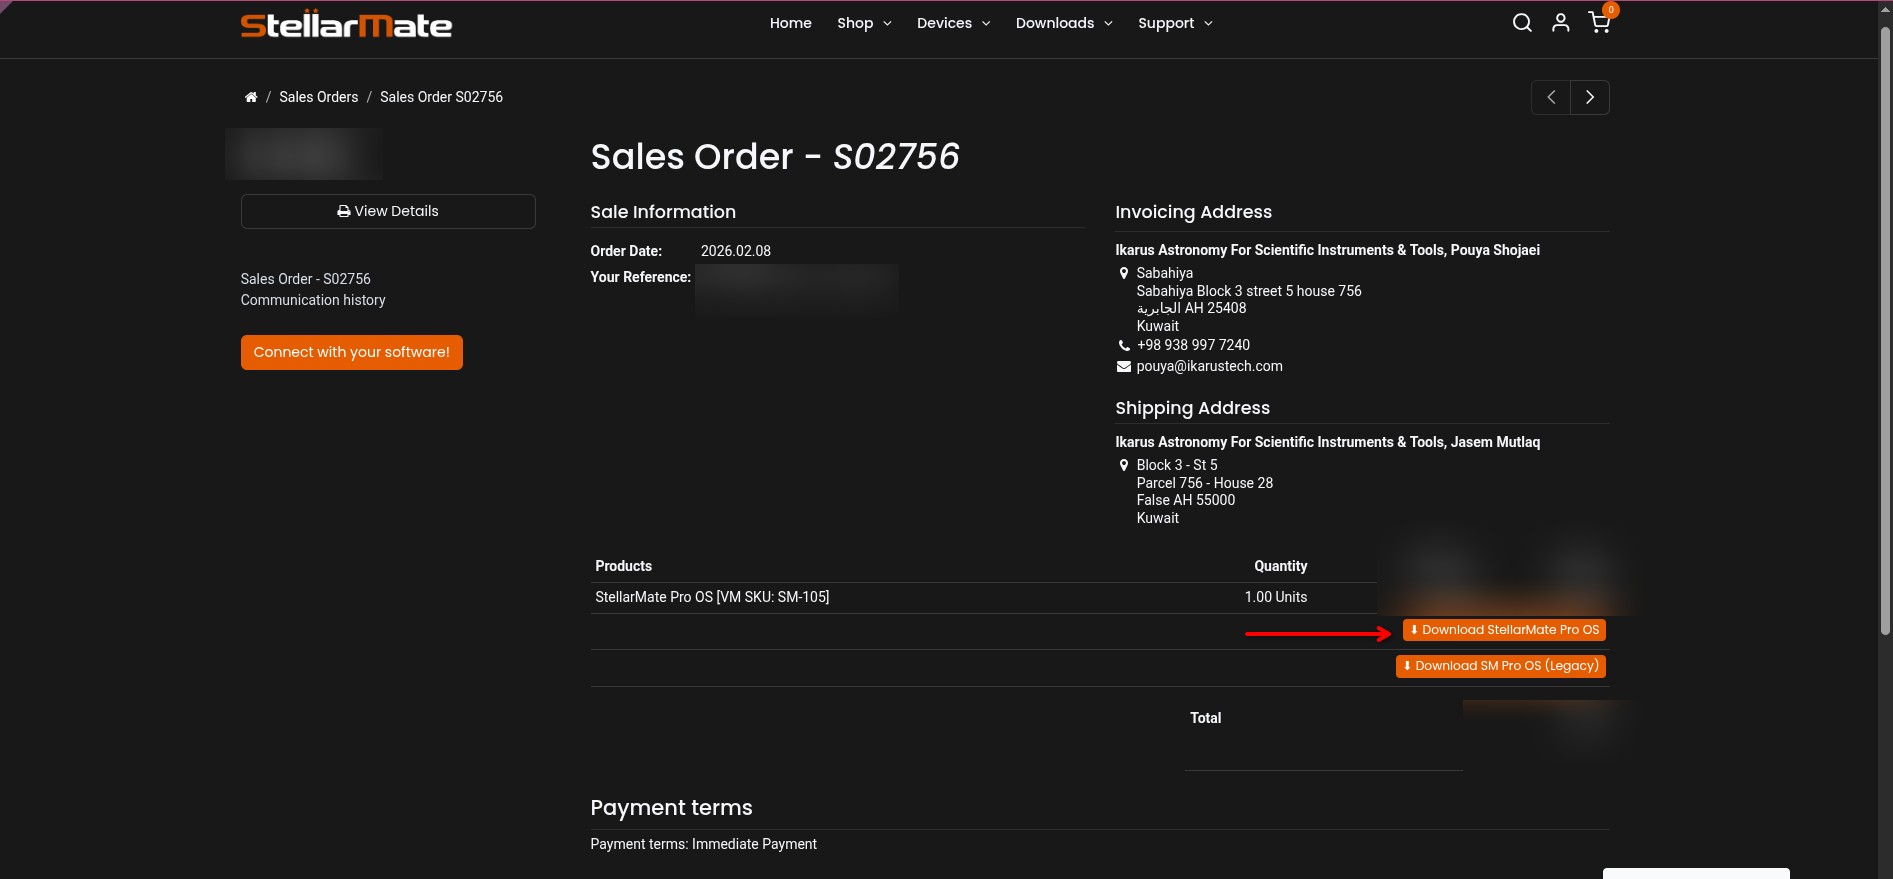The height and width of the screenshot is (879, 1893).
Task: Click Connect with your software button
Action: (352, 352)
